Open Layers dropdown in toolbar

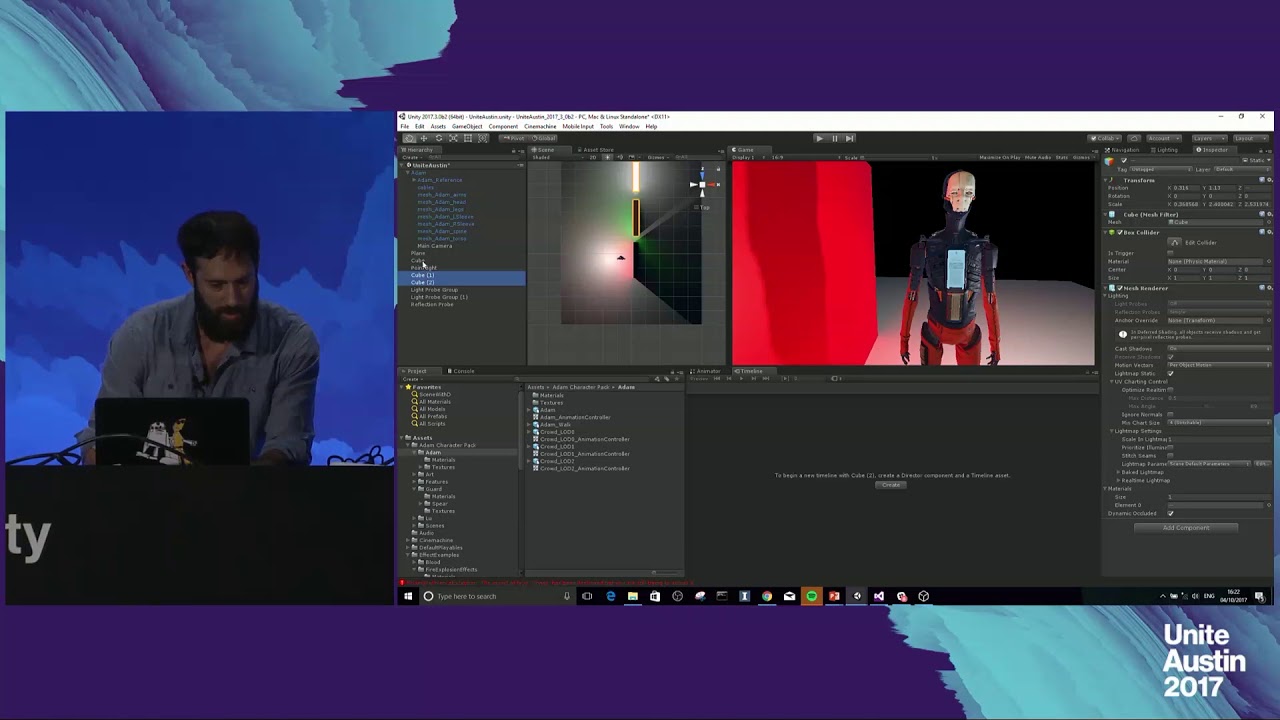coord(1209,138)
